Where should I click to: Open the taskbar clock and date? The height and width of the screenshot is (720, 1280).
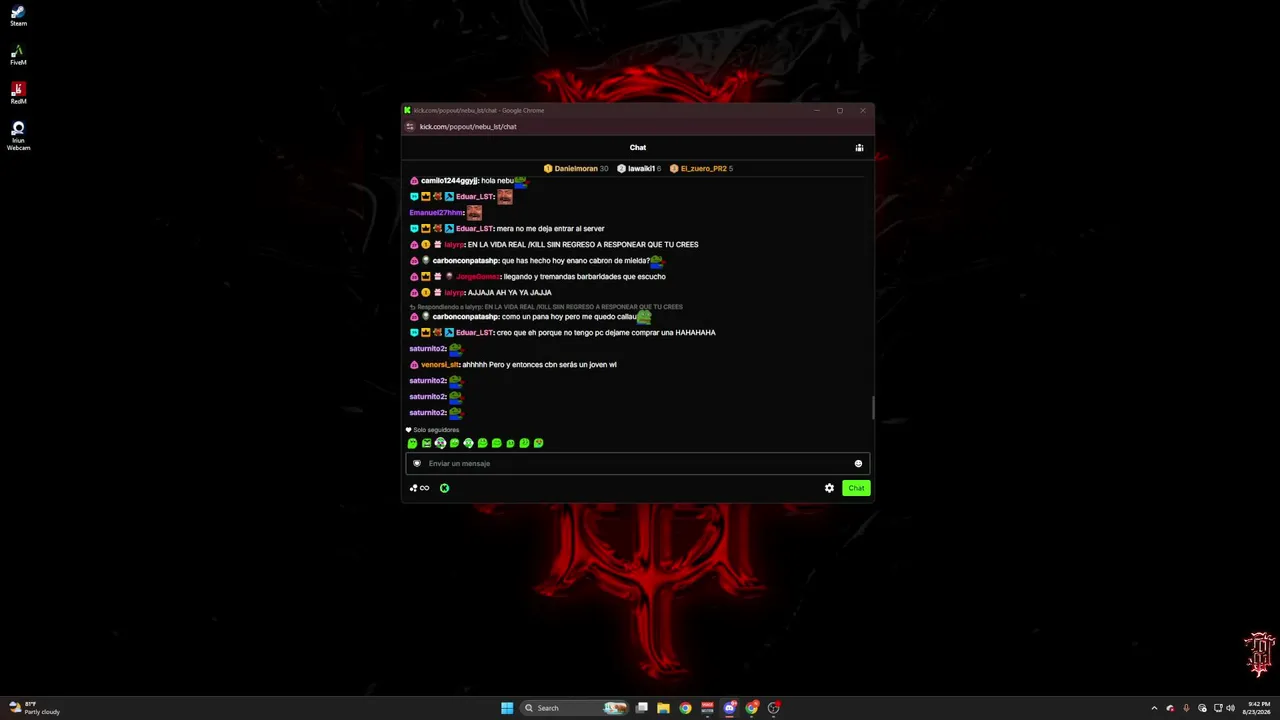(x=1258, y=708)
